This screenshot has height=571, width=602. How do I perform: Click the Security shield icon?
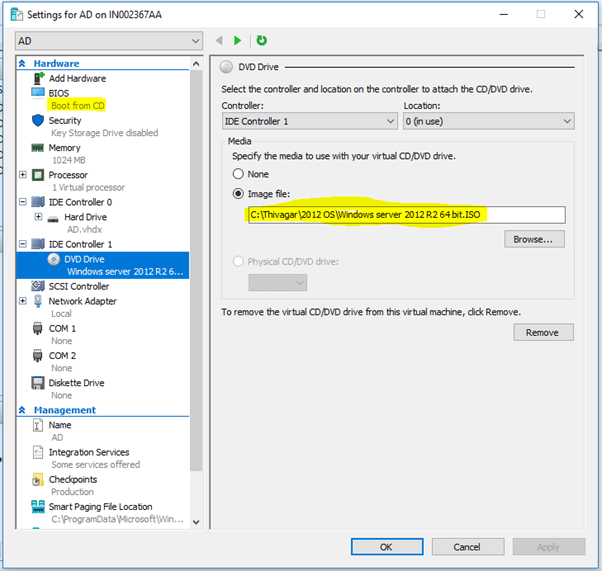pos(38,120)
